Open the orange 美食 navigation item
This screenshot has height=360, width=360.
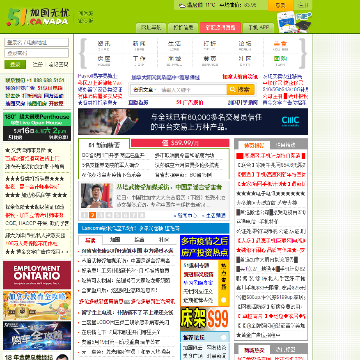(x=281, y=45)
